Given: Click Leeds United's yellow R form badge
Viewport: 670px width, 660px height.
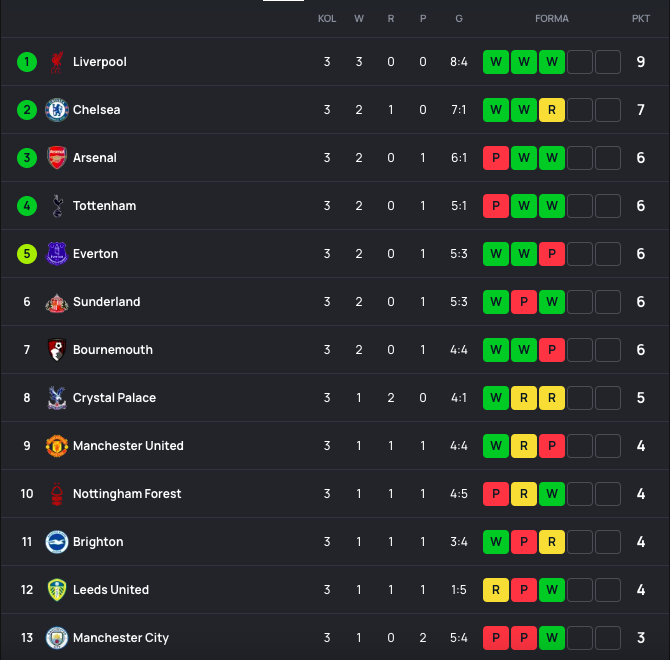Looking at the screenshot, I should coord(496,590).
